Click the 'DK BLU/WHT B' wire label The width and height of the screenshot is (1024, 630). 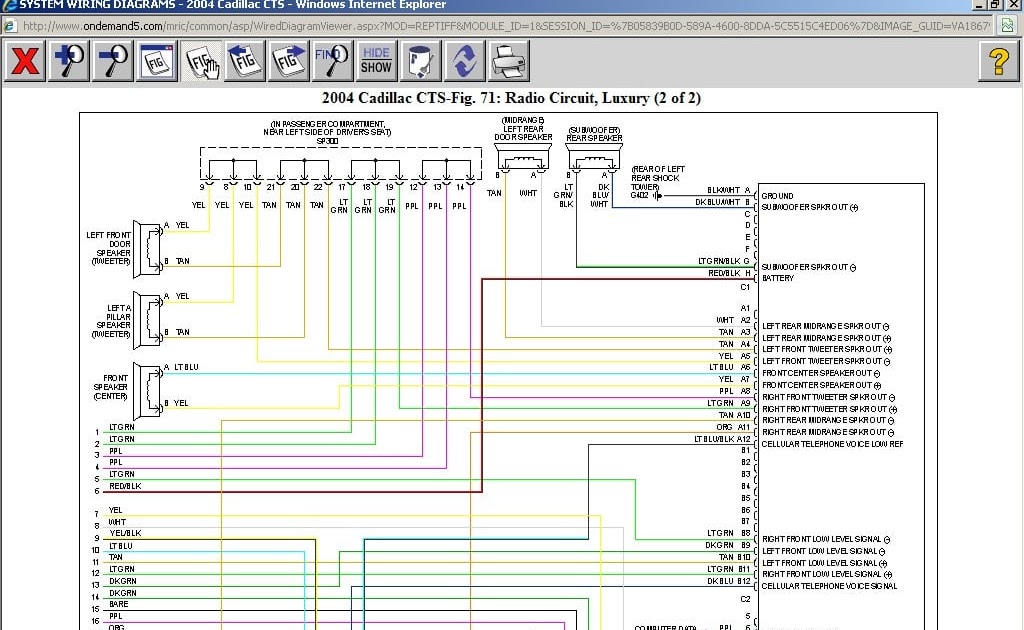tap(723, 202)
